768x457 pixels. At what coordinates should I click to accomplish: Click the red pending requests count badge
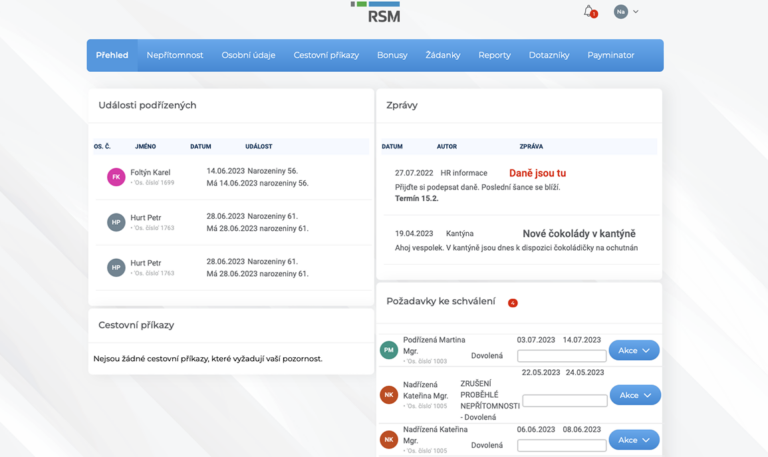point(512,303)
